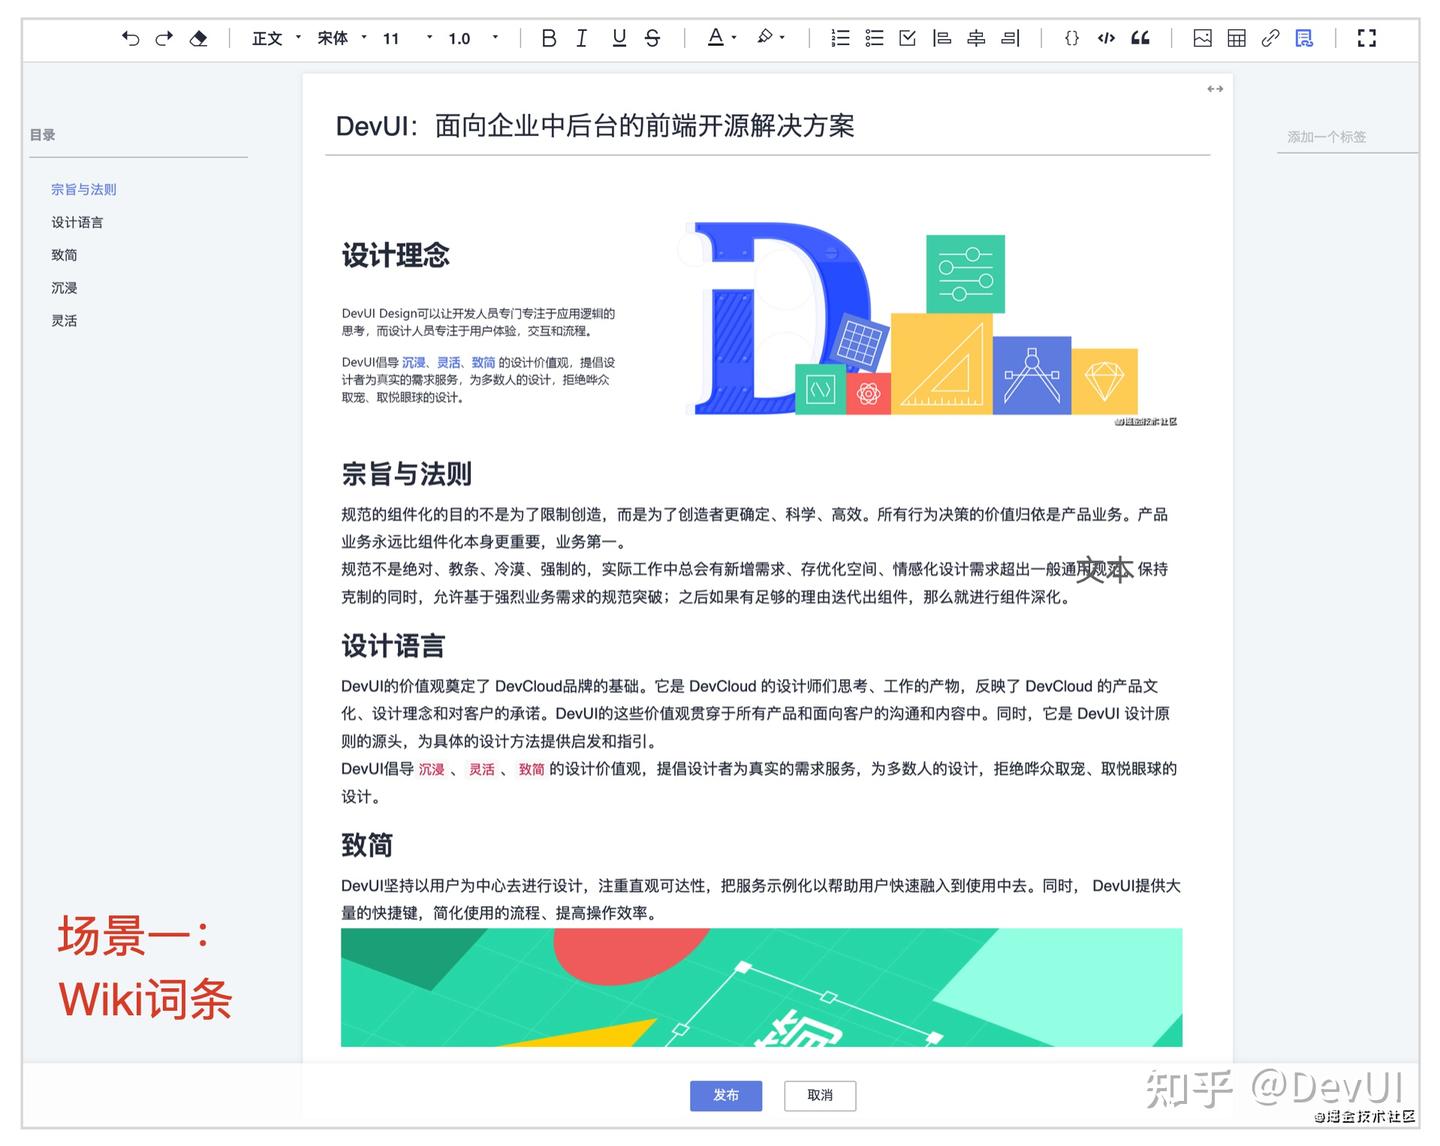Open the highlight color marker dropdown
The height and width of the screenshot is (1146, 1440).
[770, 38]
